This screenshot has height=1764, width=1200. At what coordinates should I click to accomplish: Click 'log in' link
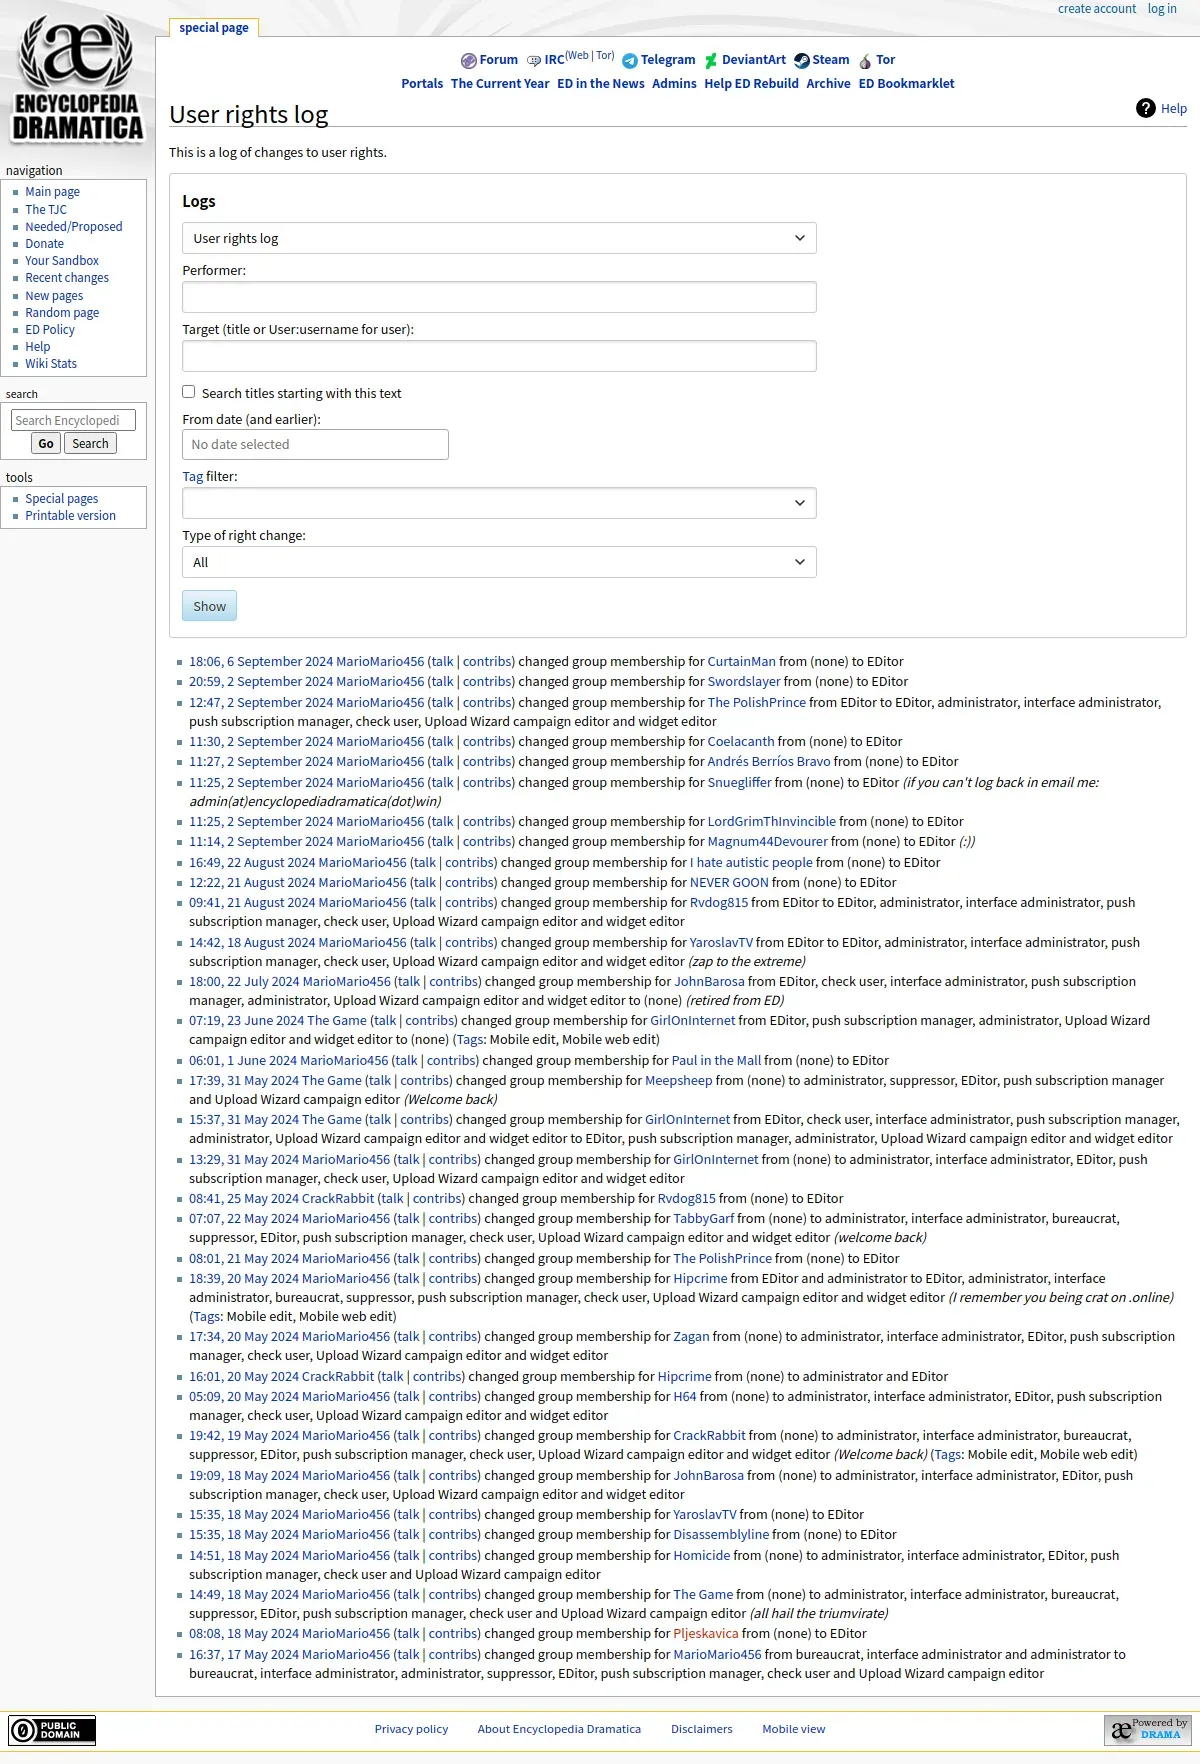pos(1162,9)
